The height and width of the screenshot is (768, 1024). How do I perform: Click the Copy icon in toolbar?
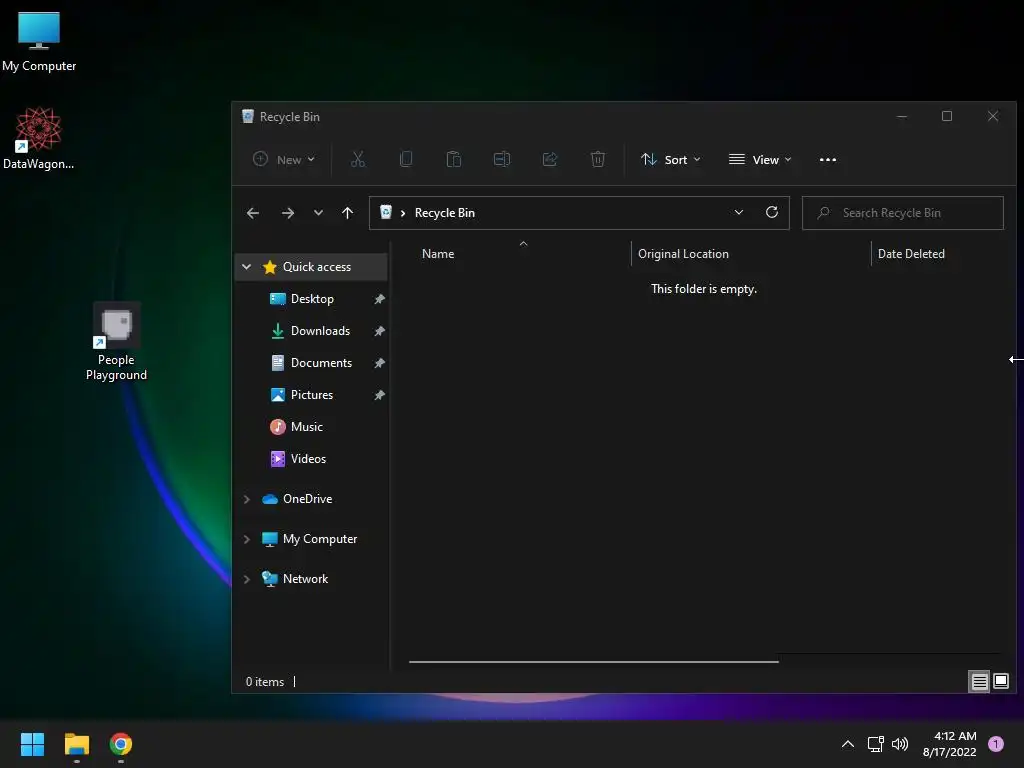tap(406, 159)
